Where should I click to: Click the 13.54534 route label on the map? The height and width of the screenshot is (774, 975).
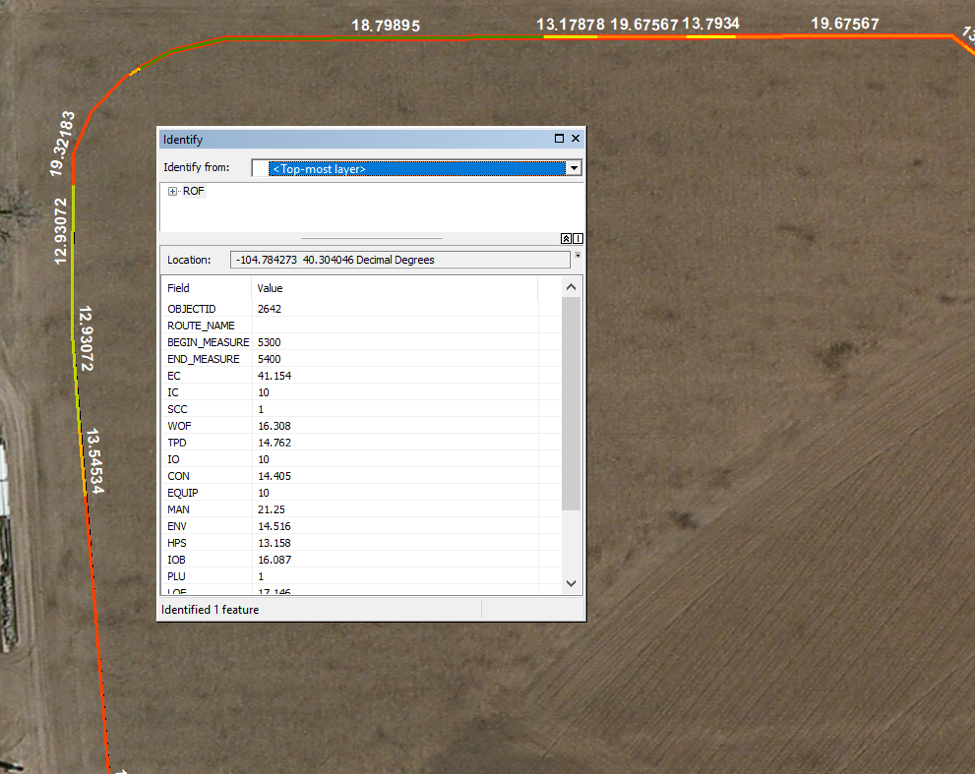pos(94,461)
